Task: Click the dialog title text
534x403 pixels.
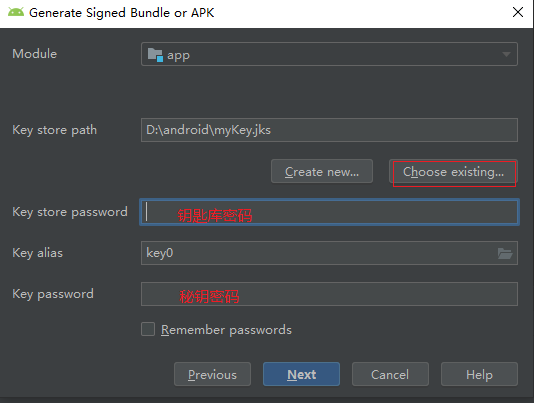Action: click(122, 13)
